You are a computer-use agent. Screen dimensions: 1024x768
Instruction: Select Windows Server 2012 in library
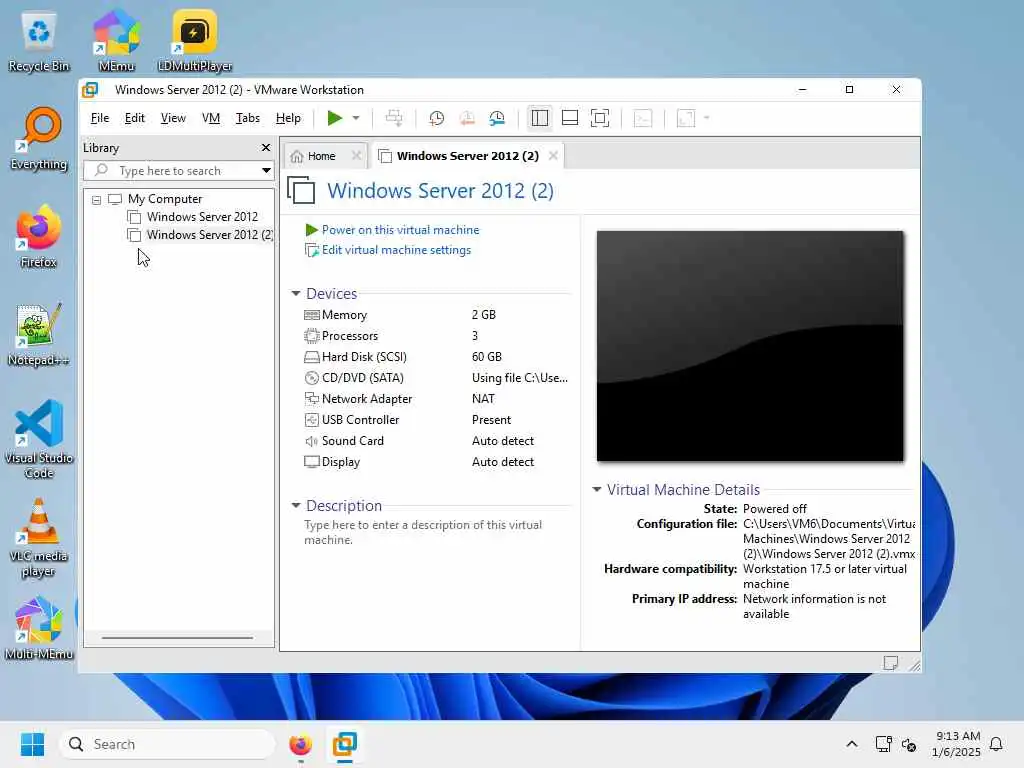[x=202, y=217]
